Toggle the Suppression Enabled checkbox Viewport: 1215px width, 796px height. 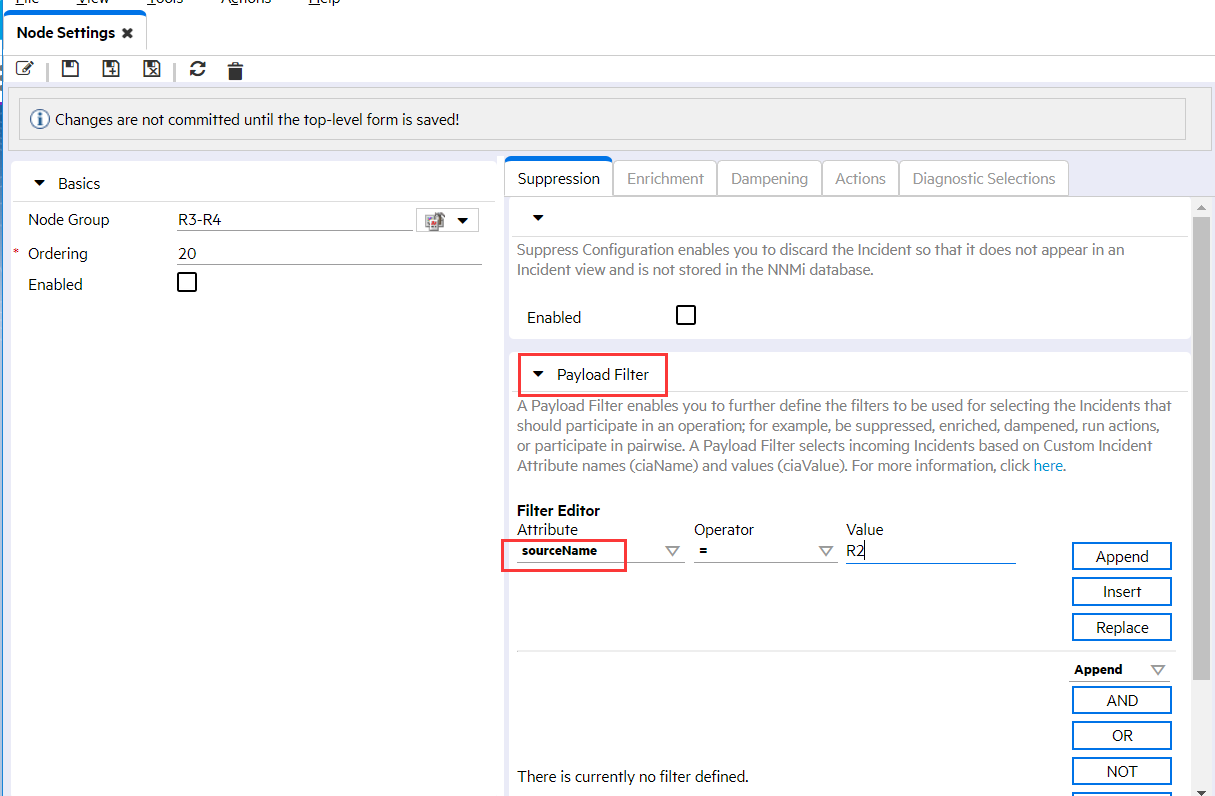click(x=685, y=316)
